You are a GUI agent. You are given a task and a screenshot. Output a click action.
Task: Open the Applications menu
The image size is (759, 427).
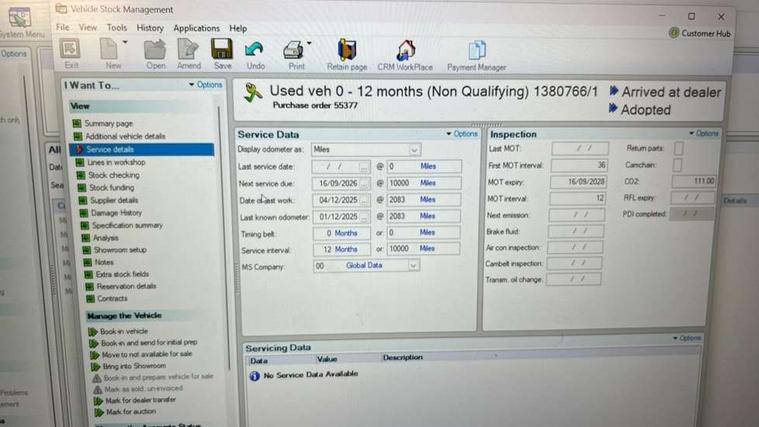[196, 28]
